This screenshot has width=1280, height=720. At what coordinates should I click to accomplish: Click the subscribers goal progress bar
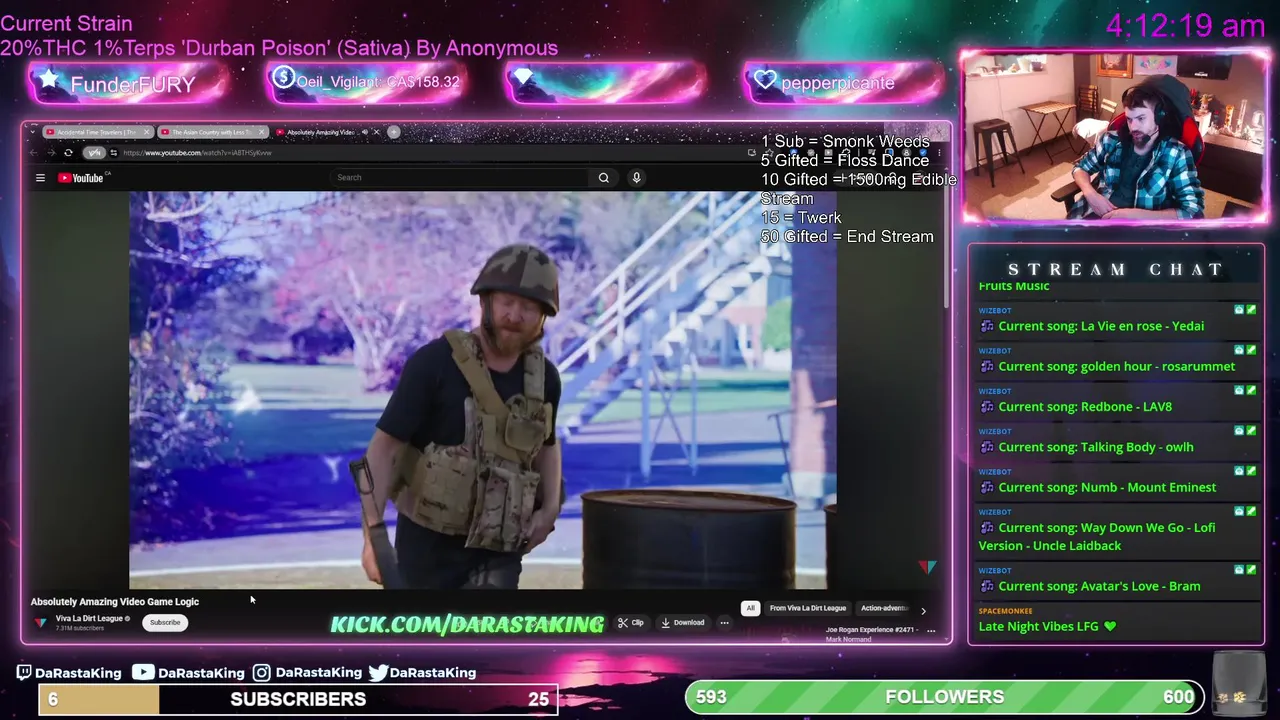(x=298, y=699)
